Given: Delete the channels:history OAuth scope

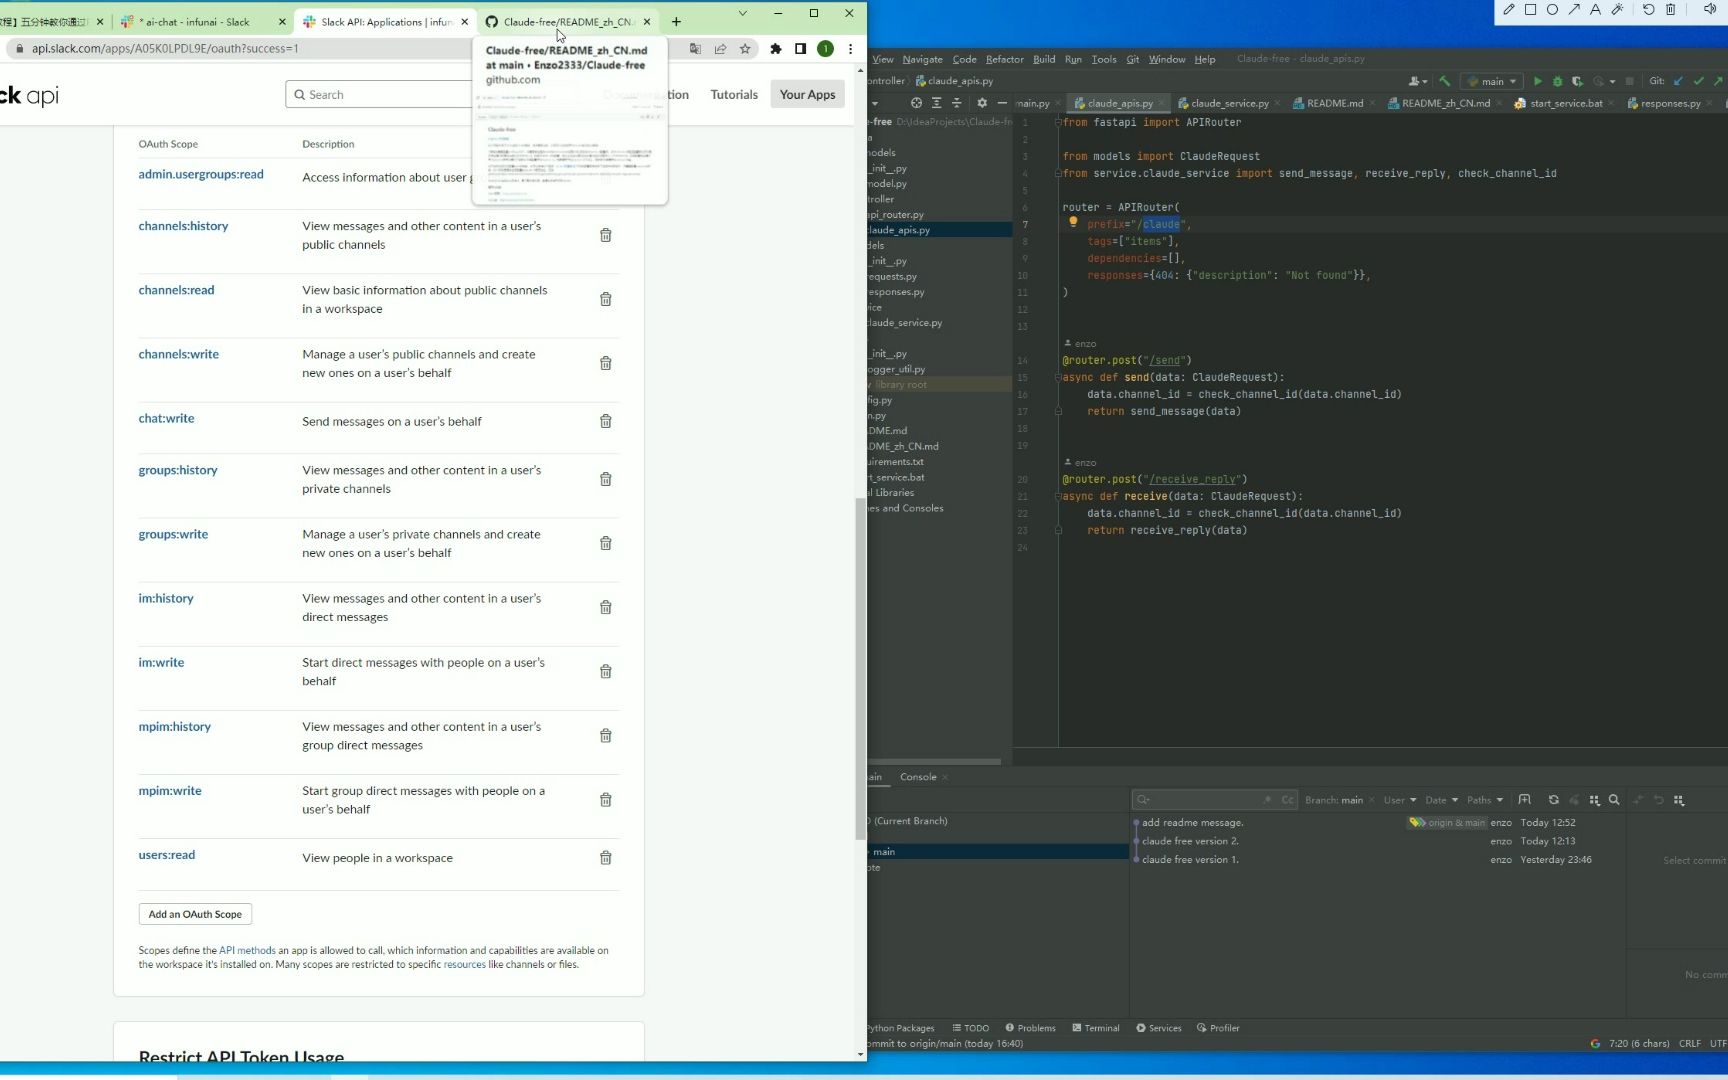Looking at the screenshot, I should (x=605, y=235).
